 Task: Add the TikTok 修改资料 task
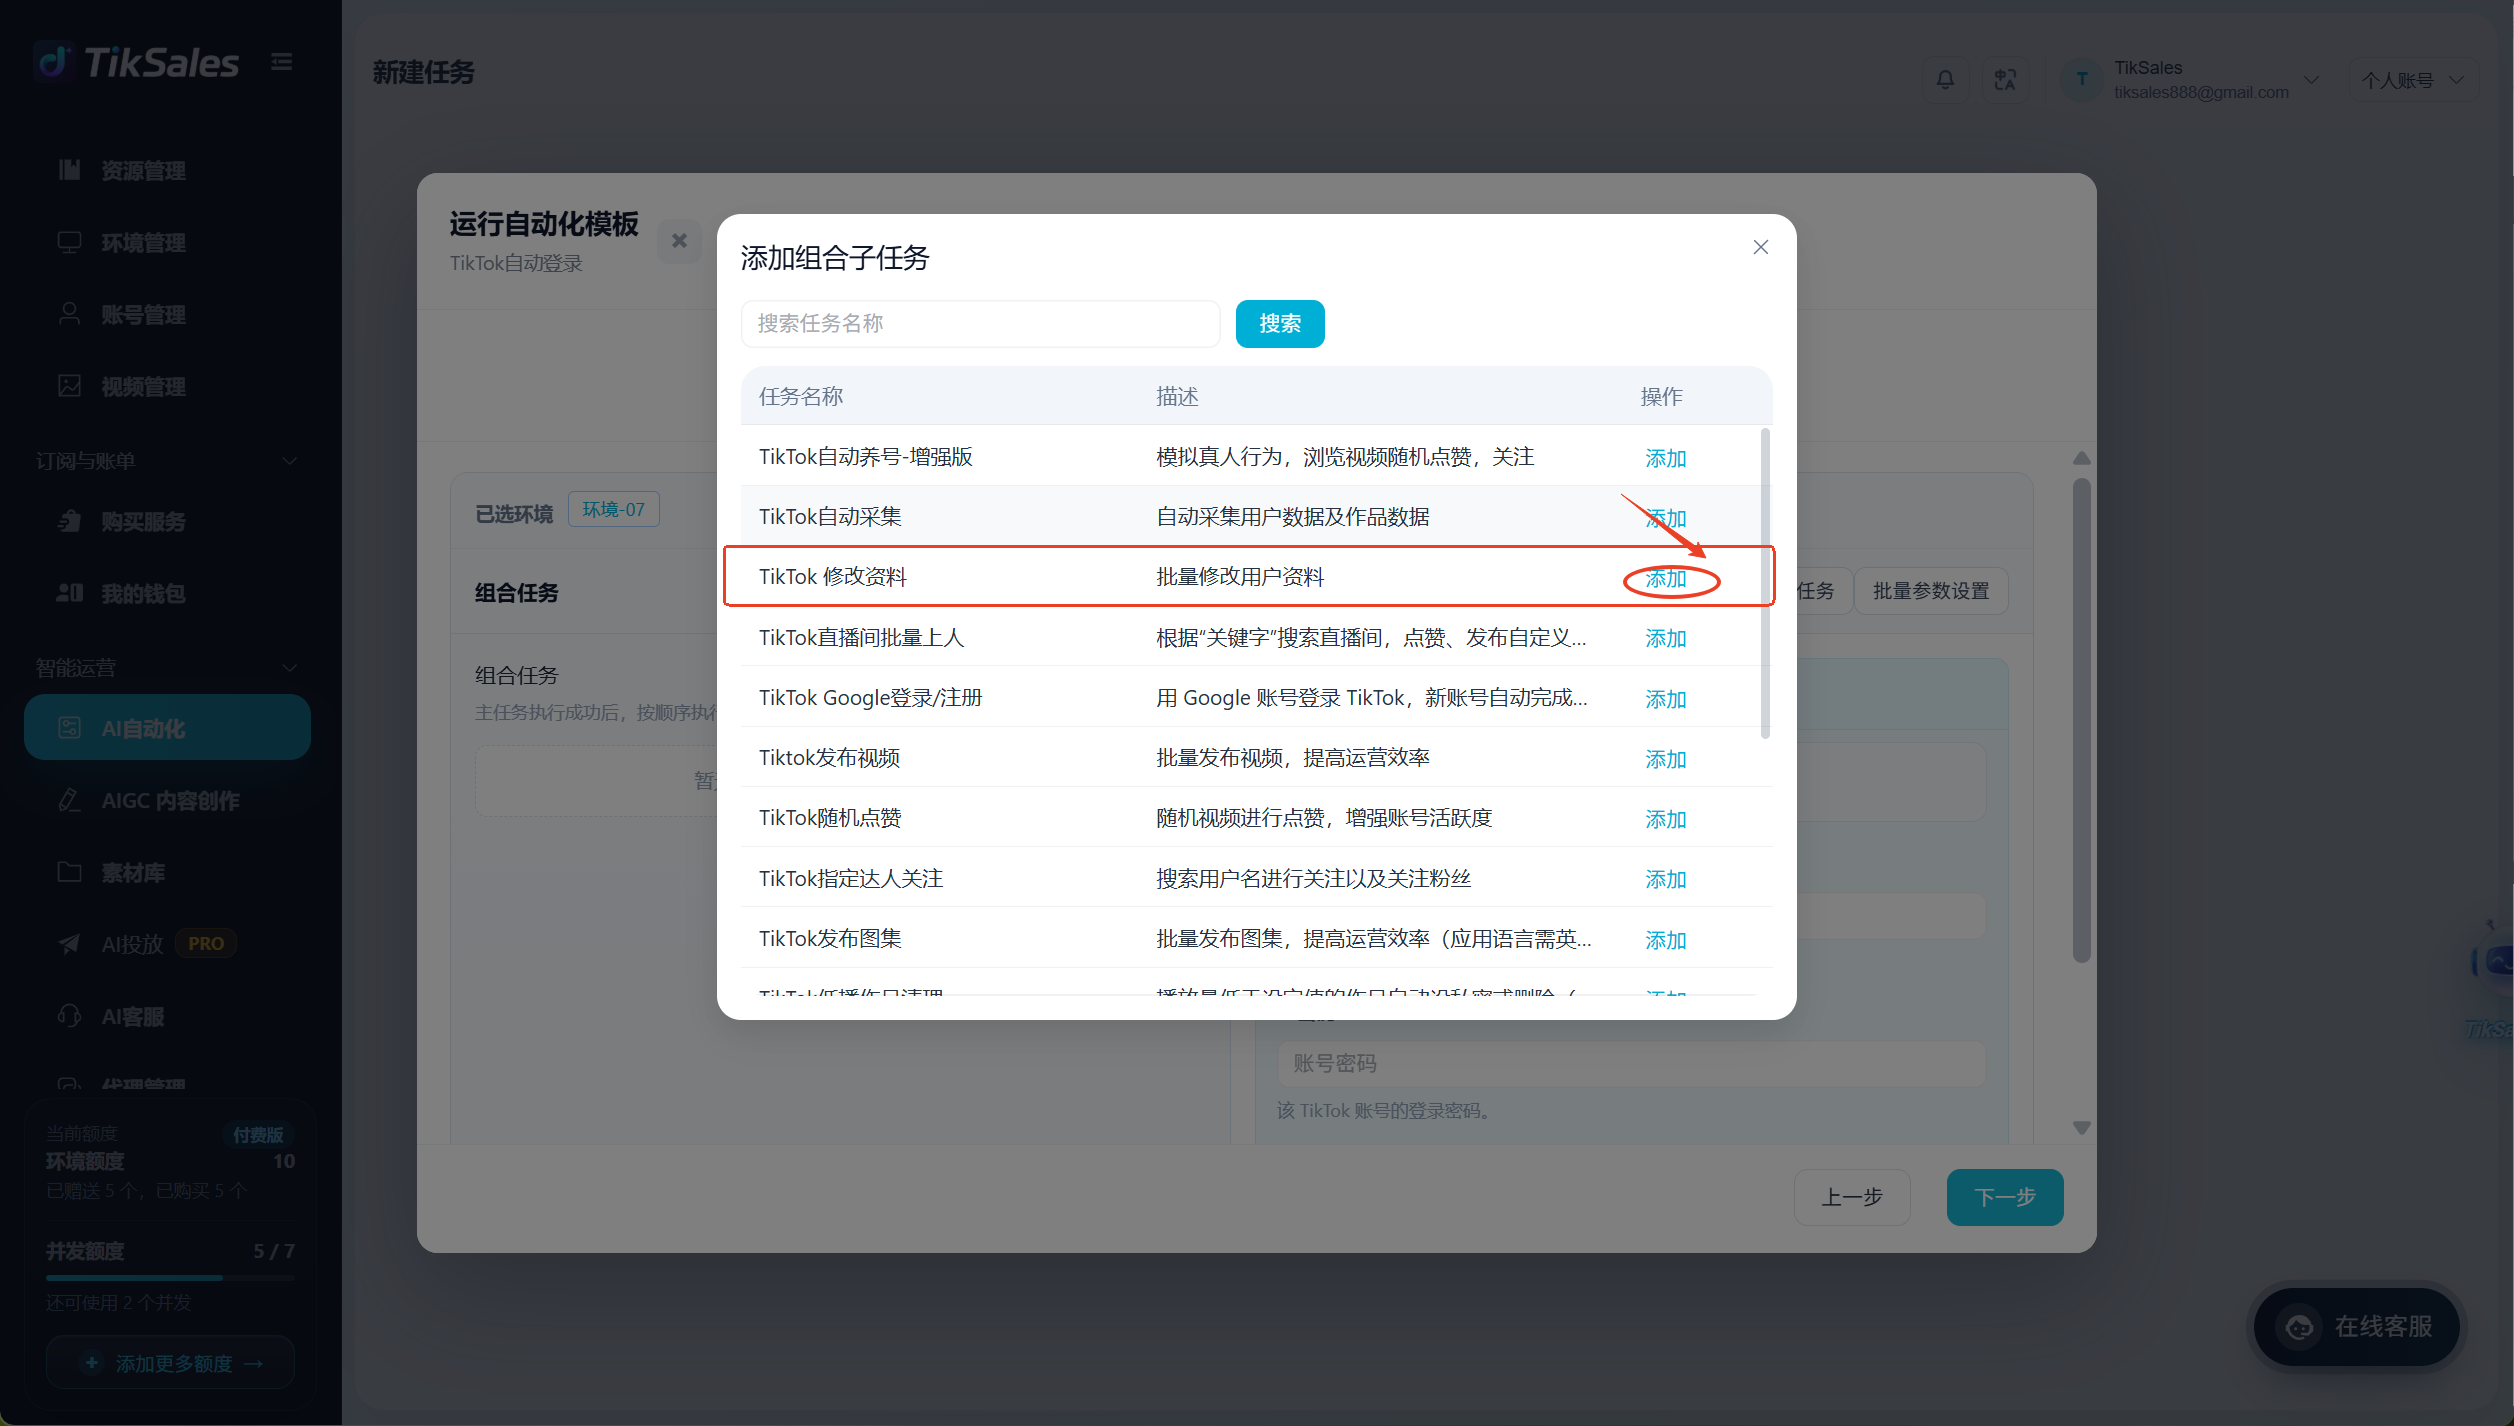1666,578
